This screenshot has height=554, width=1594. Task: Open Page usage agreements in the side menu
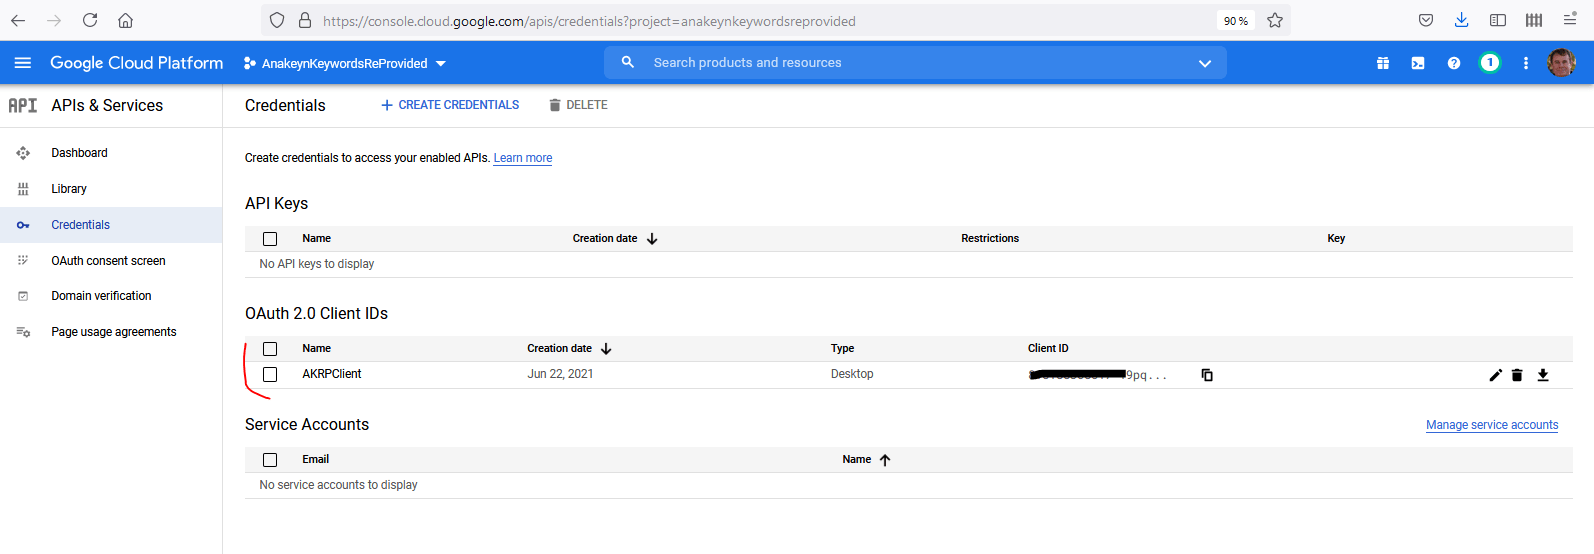pos(113,332)
